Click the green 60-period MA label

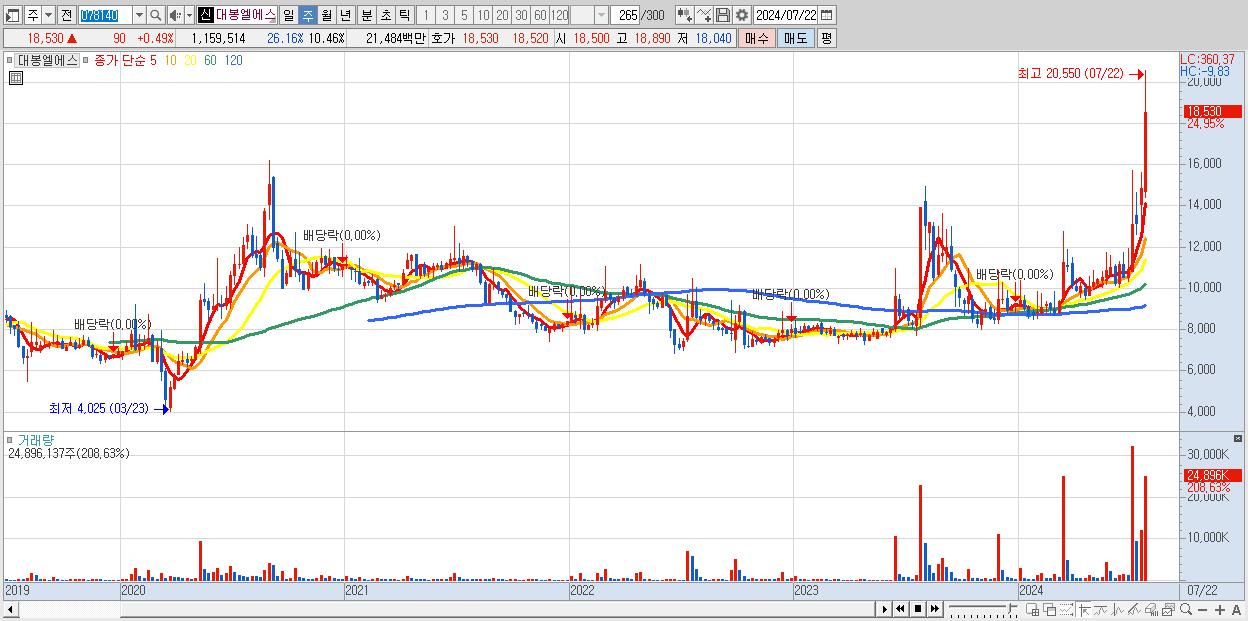210,61
